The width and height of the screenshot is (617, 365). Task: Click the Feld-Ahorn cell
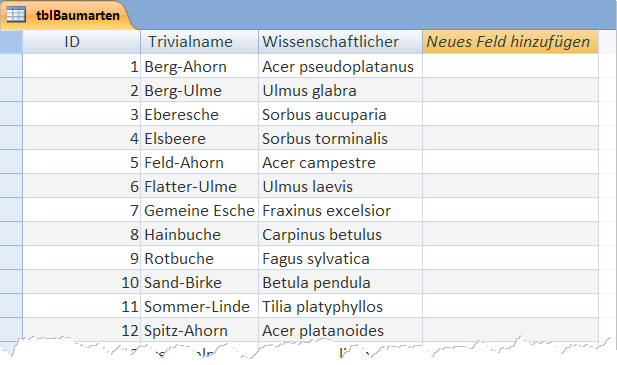(199, 162)
